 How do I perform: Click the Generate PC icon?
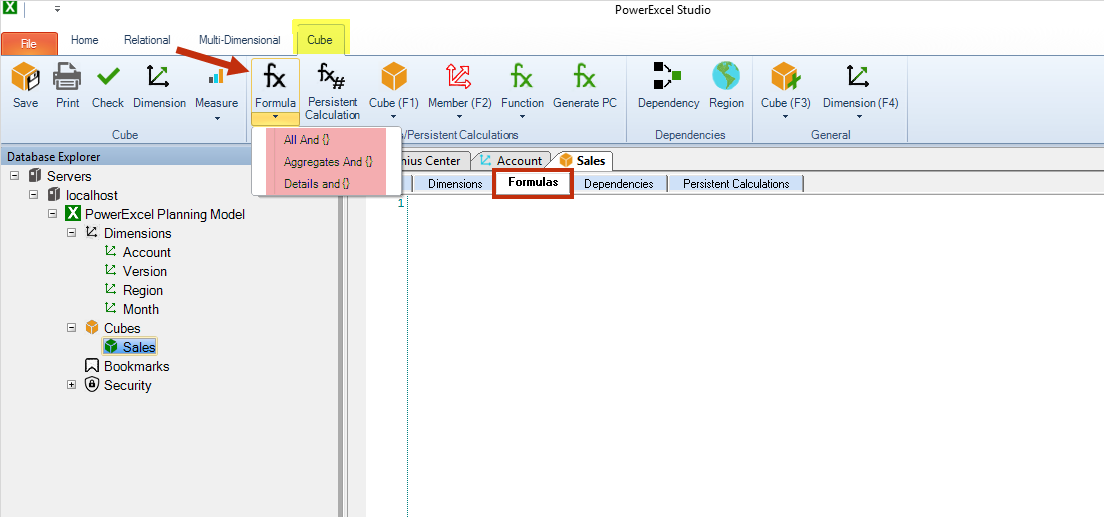(x=584, y=76)
